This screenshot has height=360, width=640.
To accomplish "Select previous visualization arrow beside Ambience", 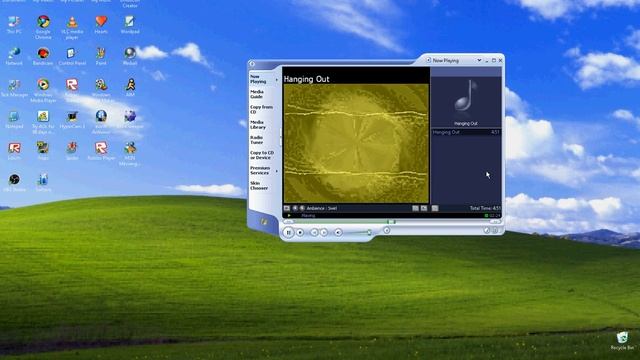I will pyautogui.click(x=295, y=208).
